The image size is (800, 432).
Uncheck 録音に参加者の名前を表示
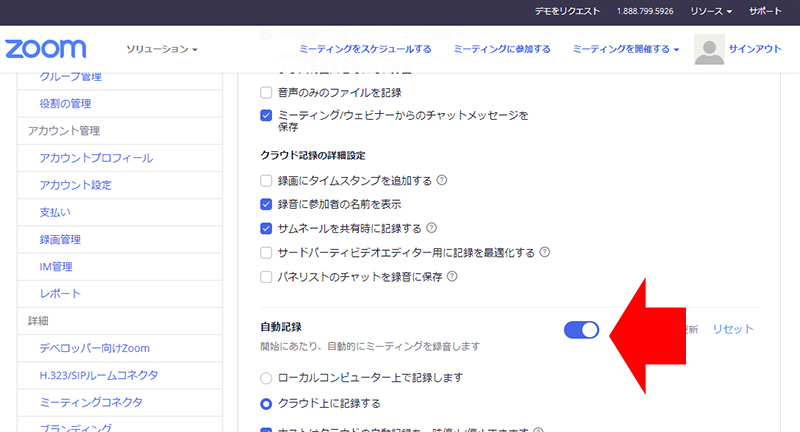(266, 204)
